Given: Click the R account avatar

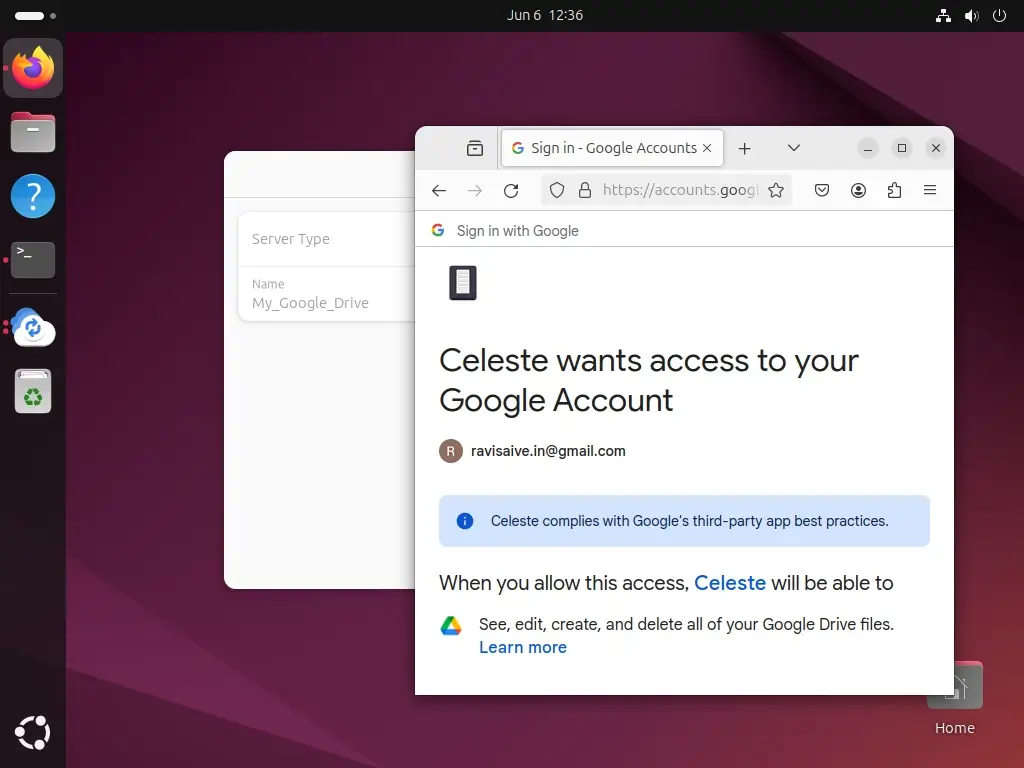Looking at the screenshot, I should [451, 451].
